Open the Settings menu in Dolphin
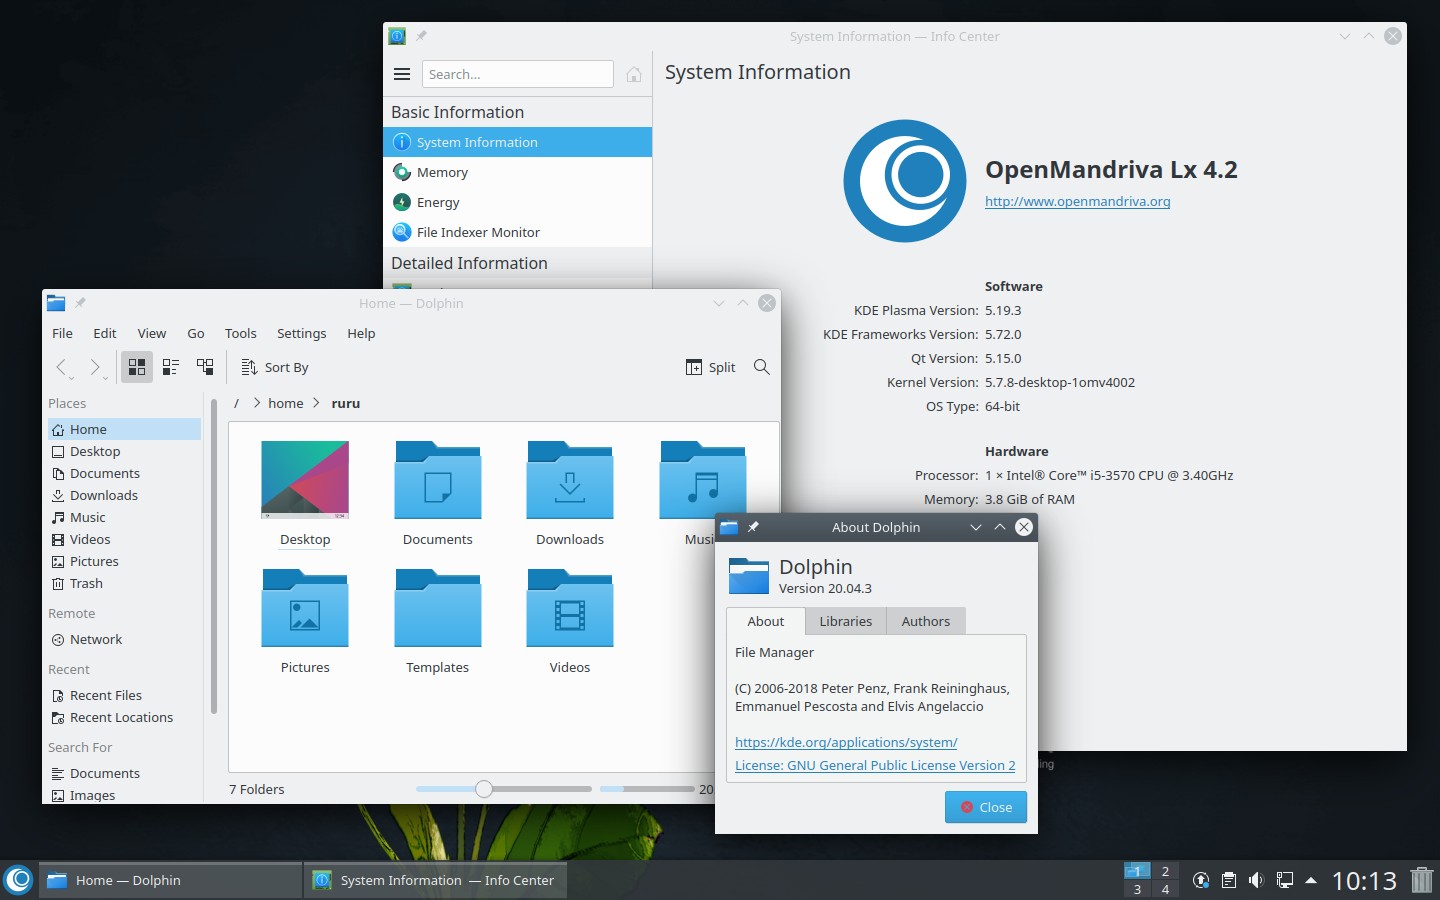 click(x=302, y=333)
